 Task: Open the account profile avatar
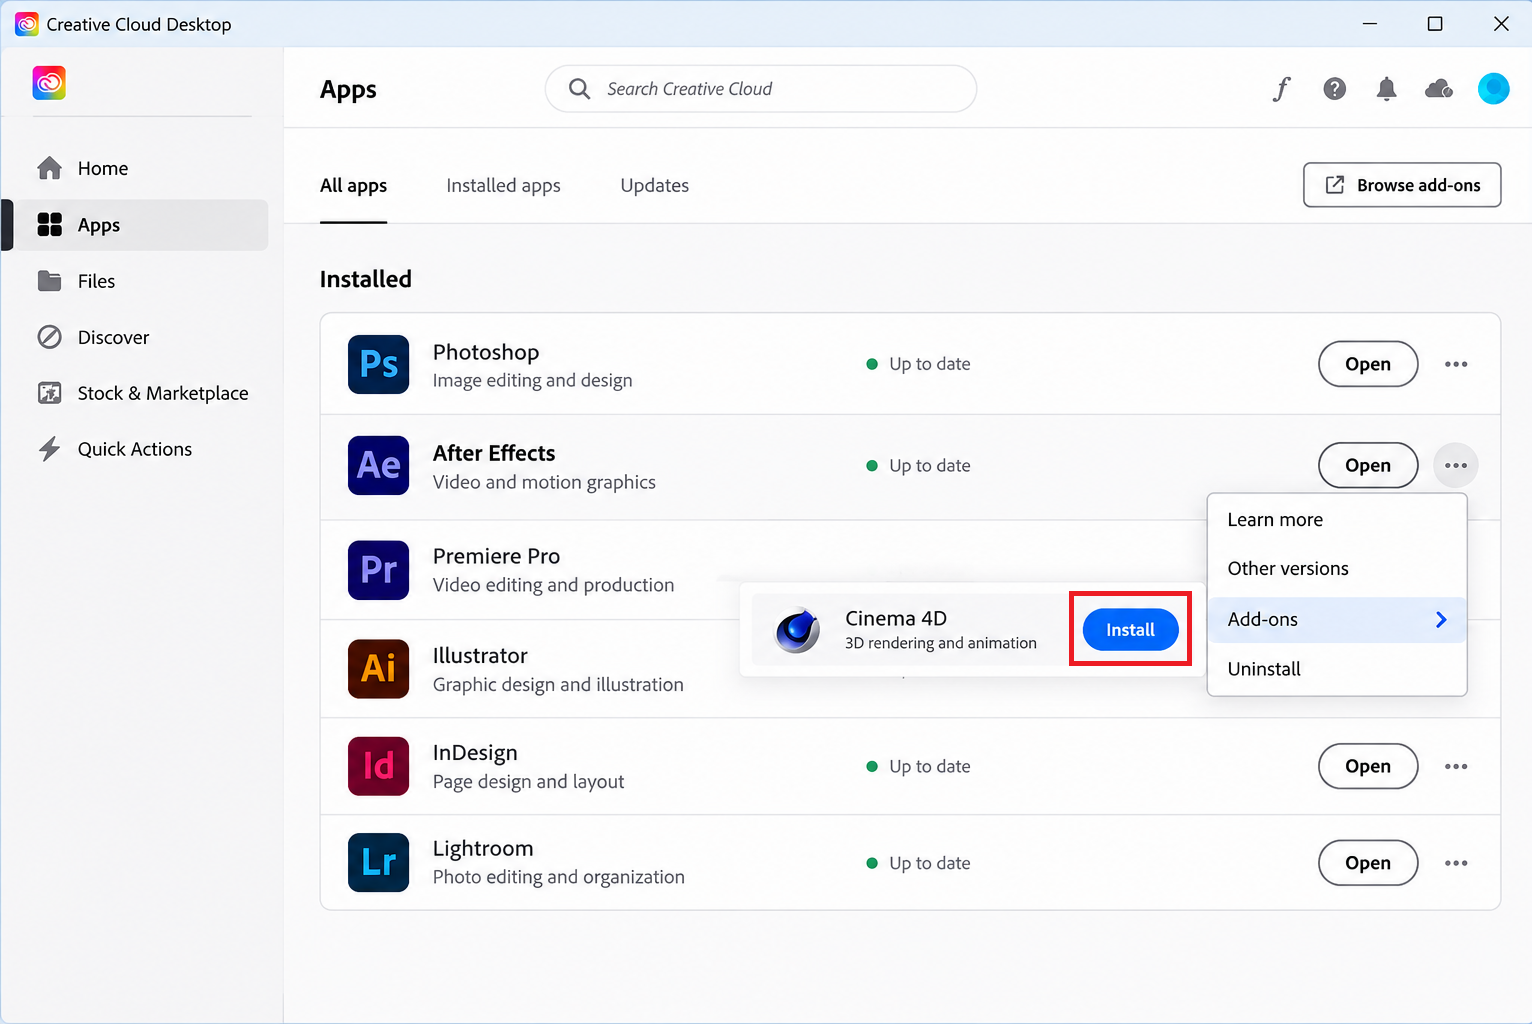1493,89
